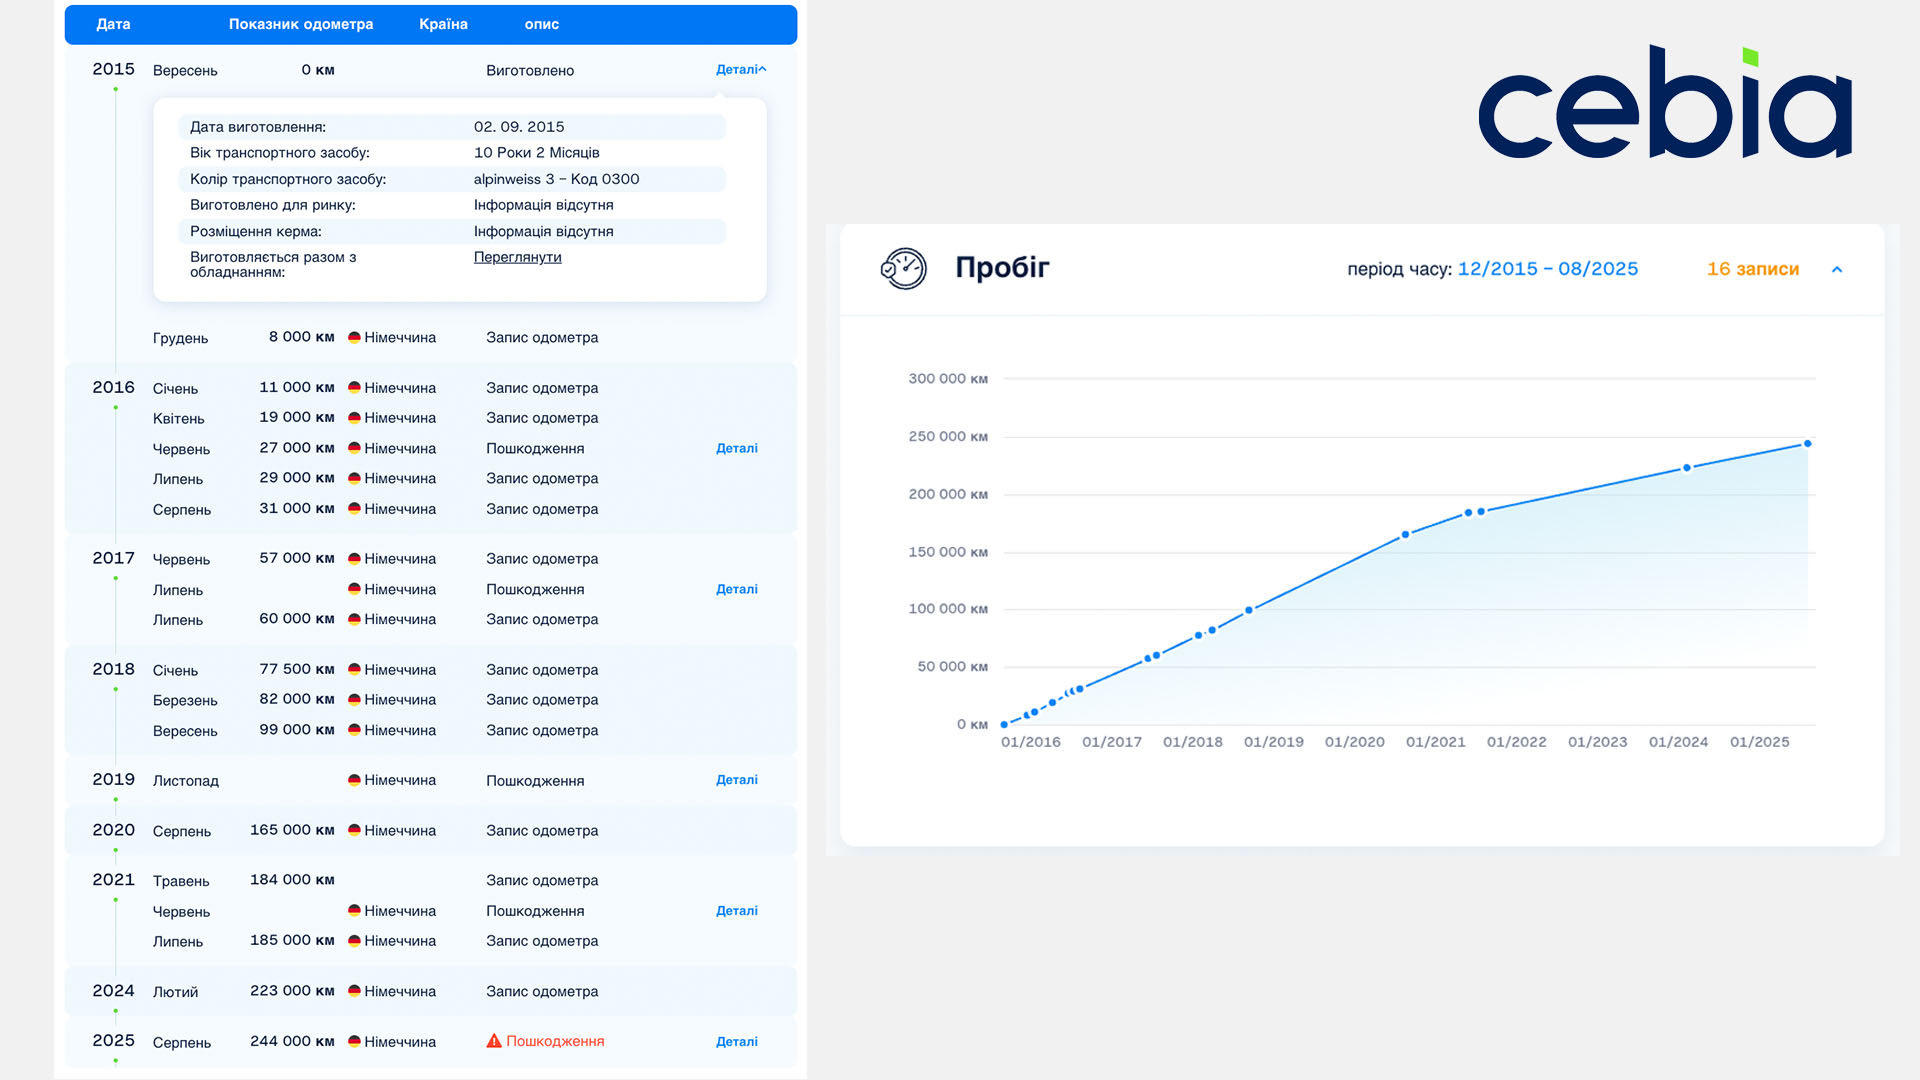This screenshot has height=1080, width=1920.
Task: Collapse 2015 Вересень details section
Action: tap(741, 70)
